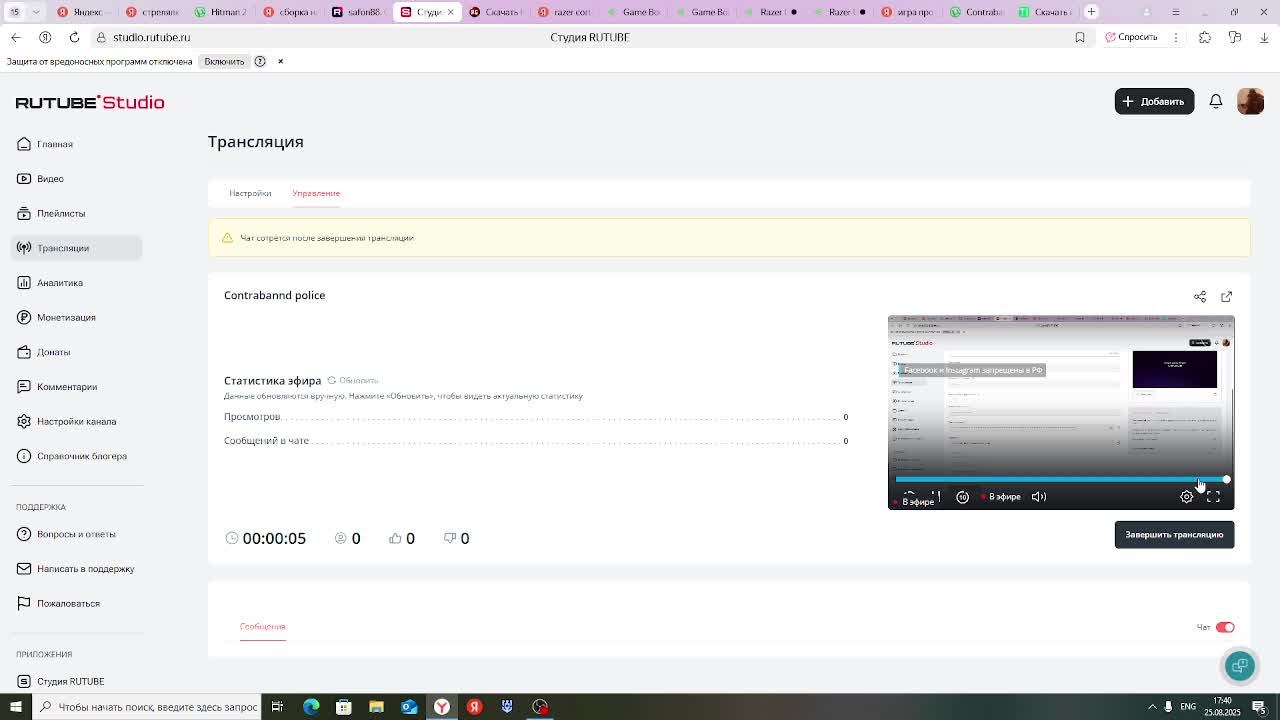
Task: Toggle the Чат switch
Action: 1225,627
